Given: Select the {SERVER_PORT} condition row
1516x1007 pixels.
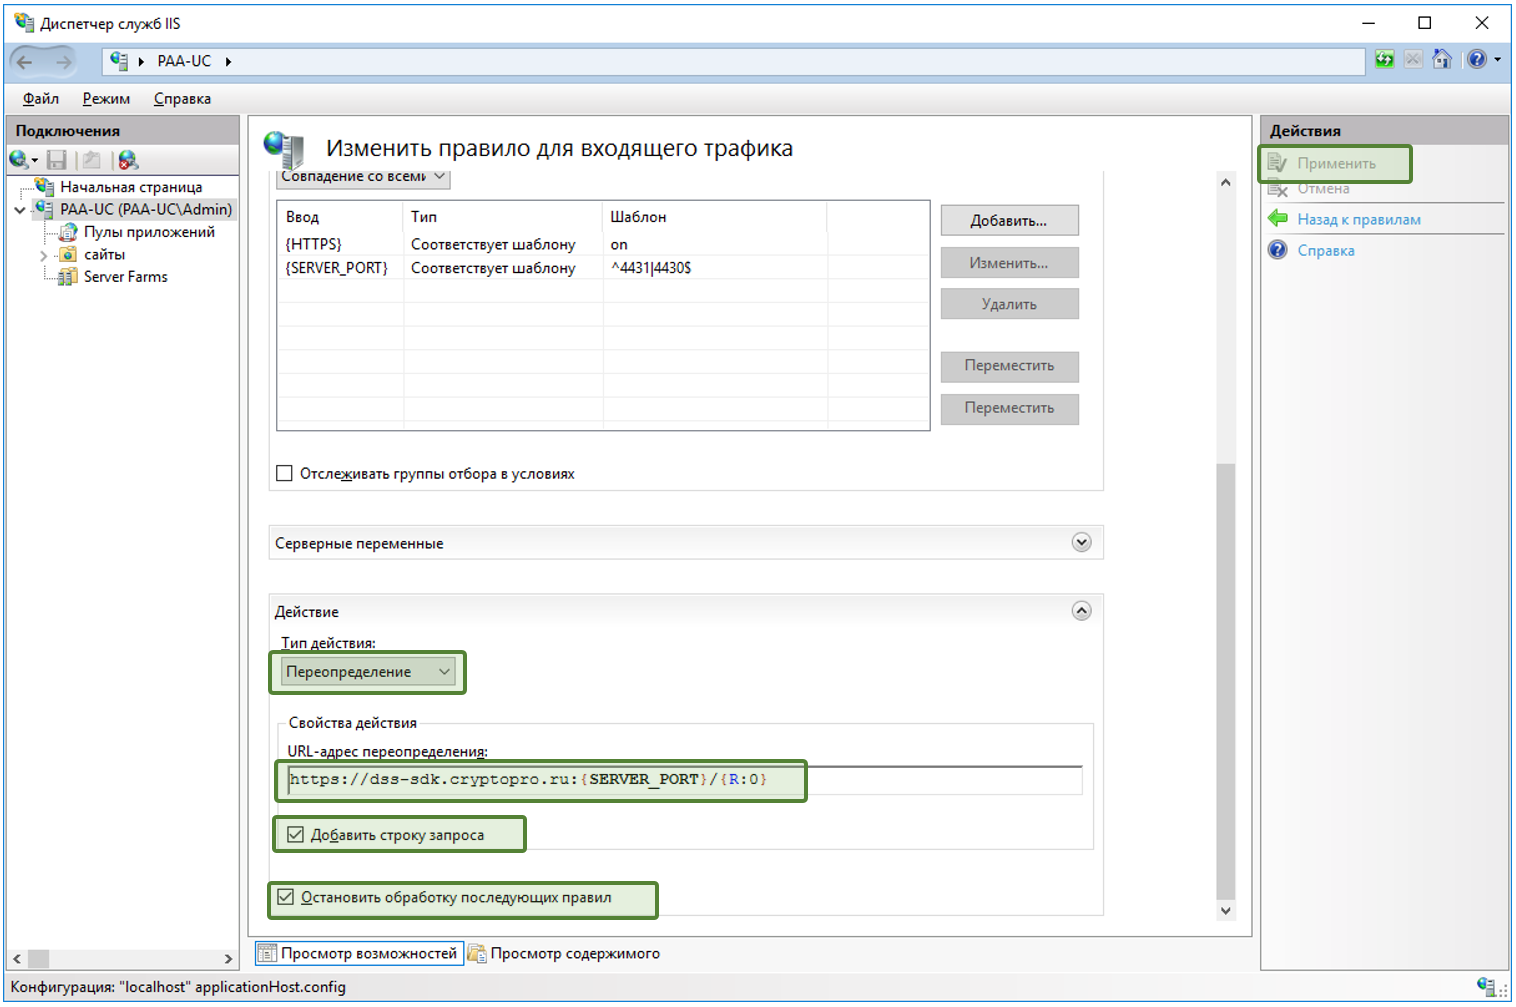Looking at the screenshot, I should click(x=603, y=268).
